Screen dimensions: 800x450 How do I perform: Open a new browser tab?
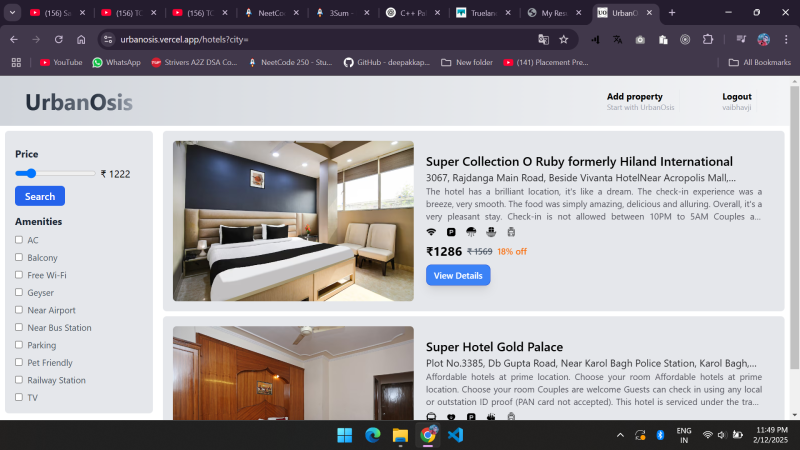click(x=672, y=13)
